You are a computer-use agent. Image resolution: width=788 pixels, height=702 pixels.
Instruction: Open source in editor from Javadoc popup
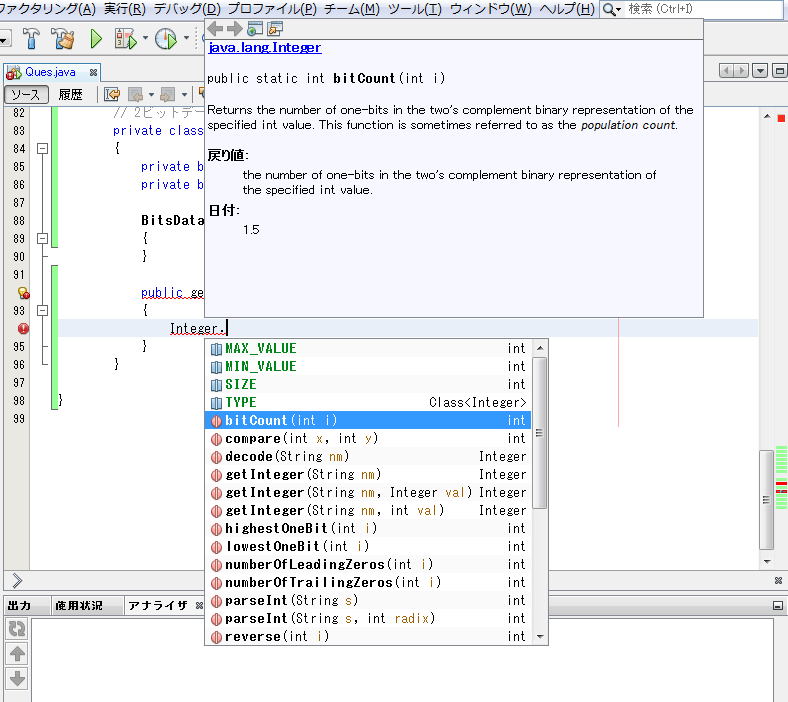coord(275,29)
